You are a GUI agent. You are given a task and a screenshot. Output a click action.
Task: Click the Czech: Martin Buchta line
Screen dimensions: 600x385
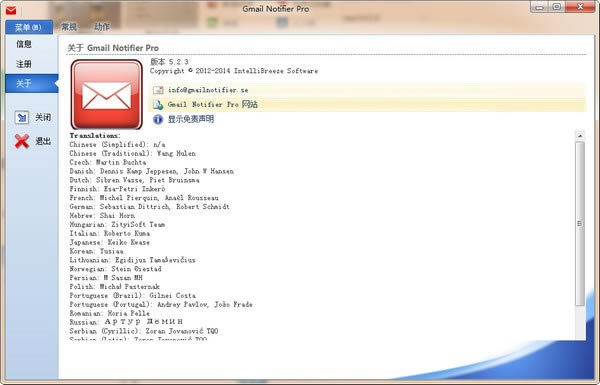(x=108, y=162)
